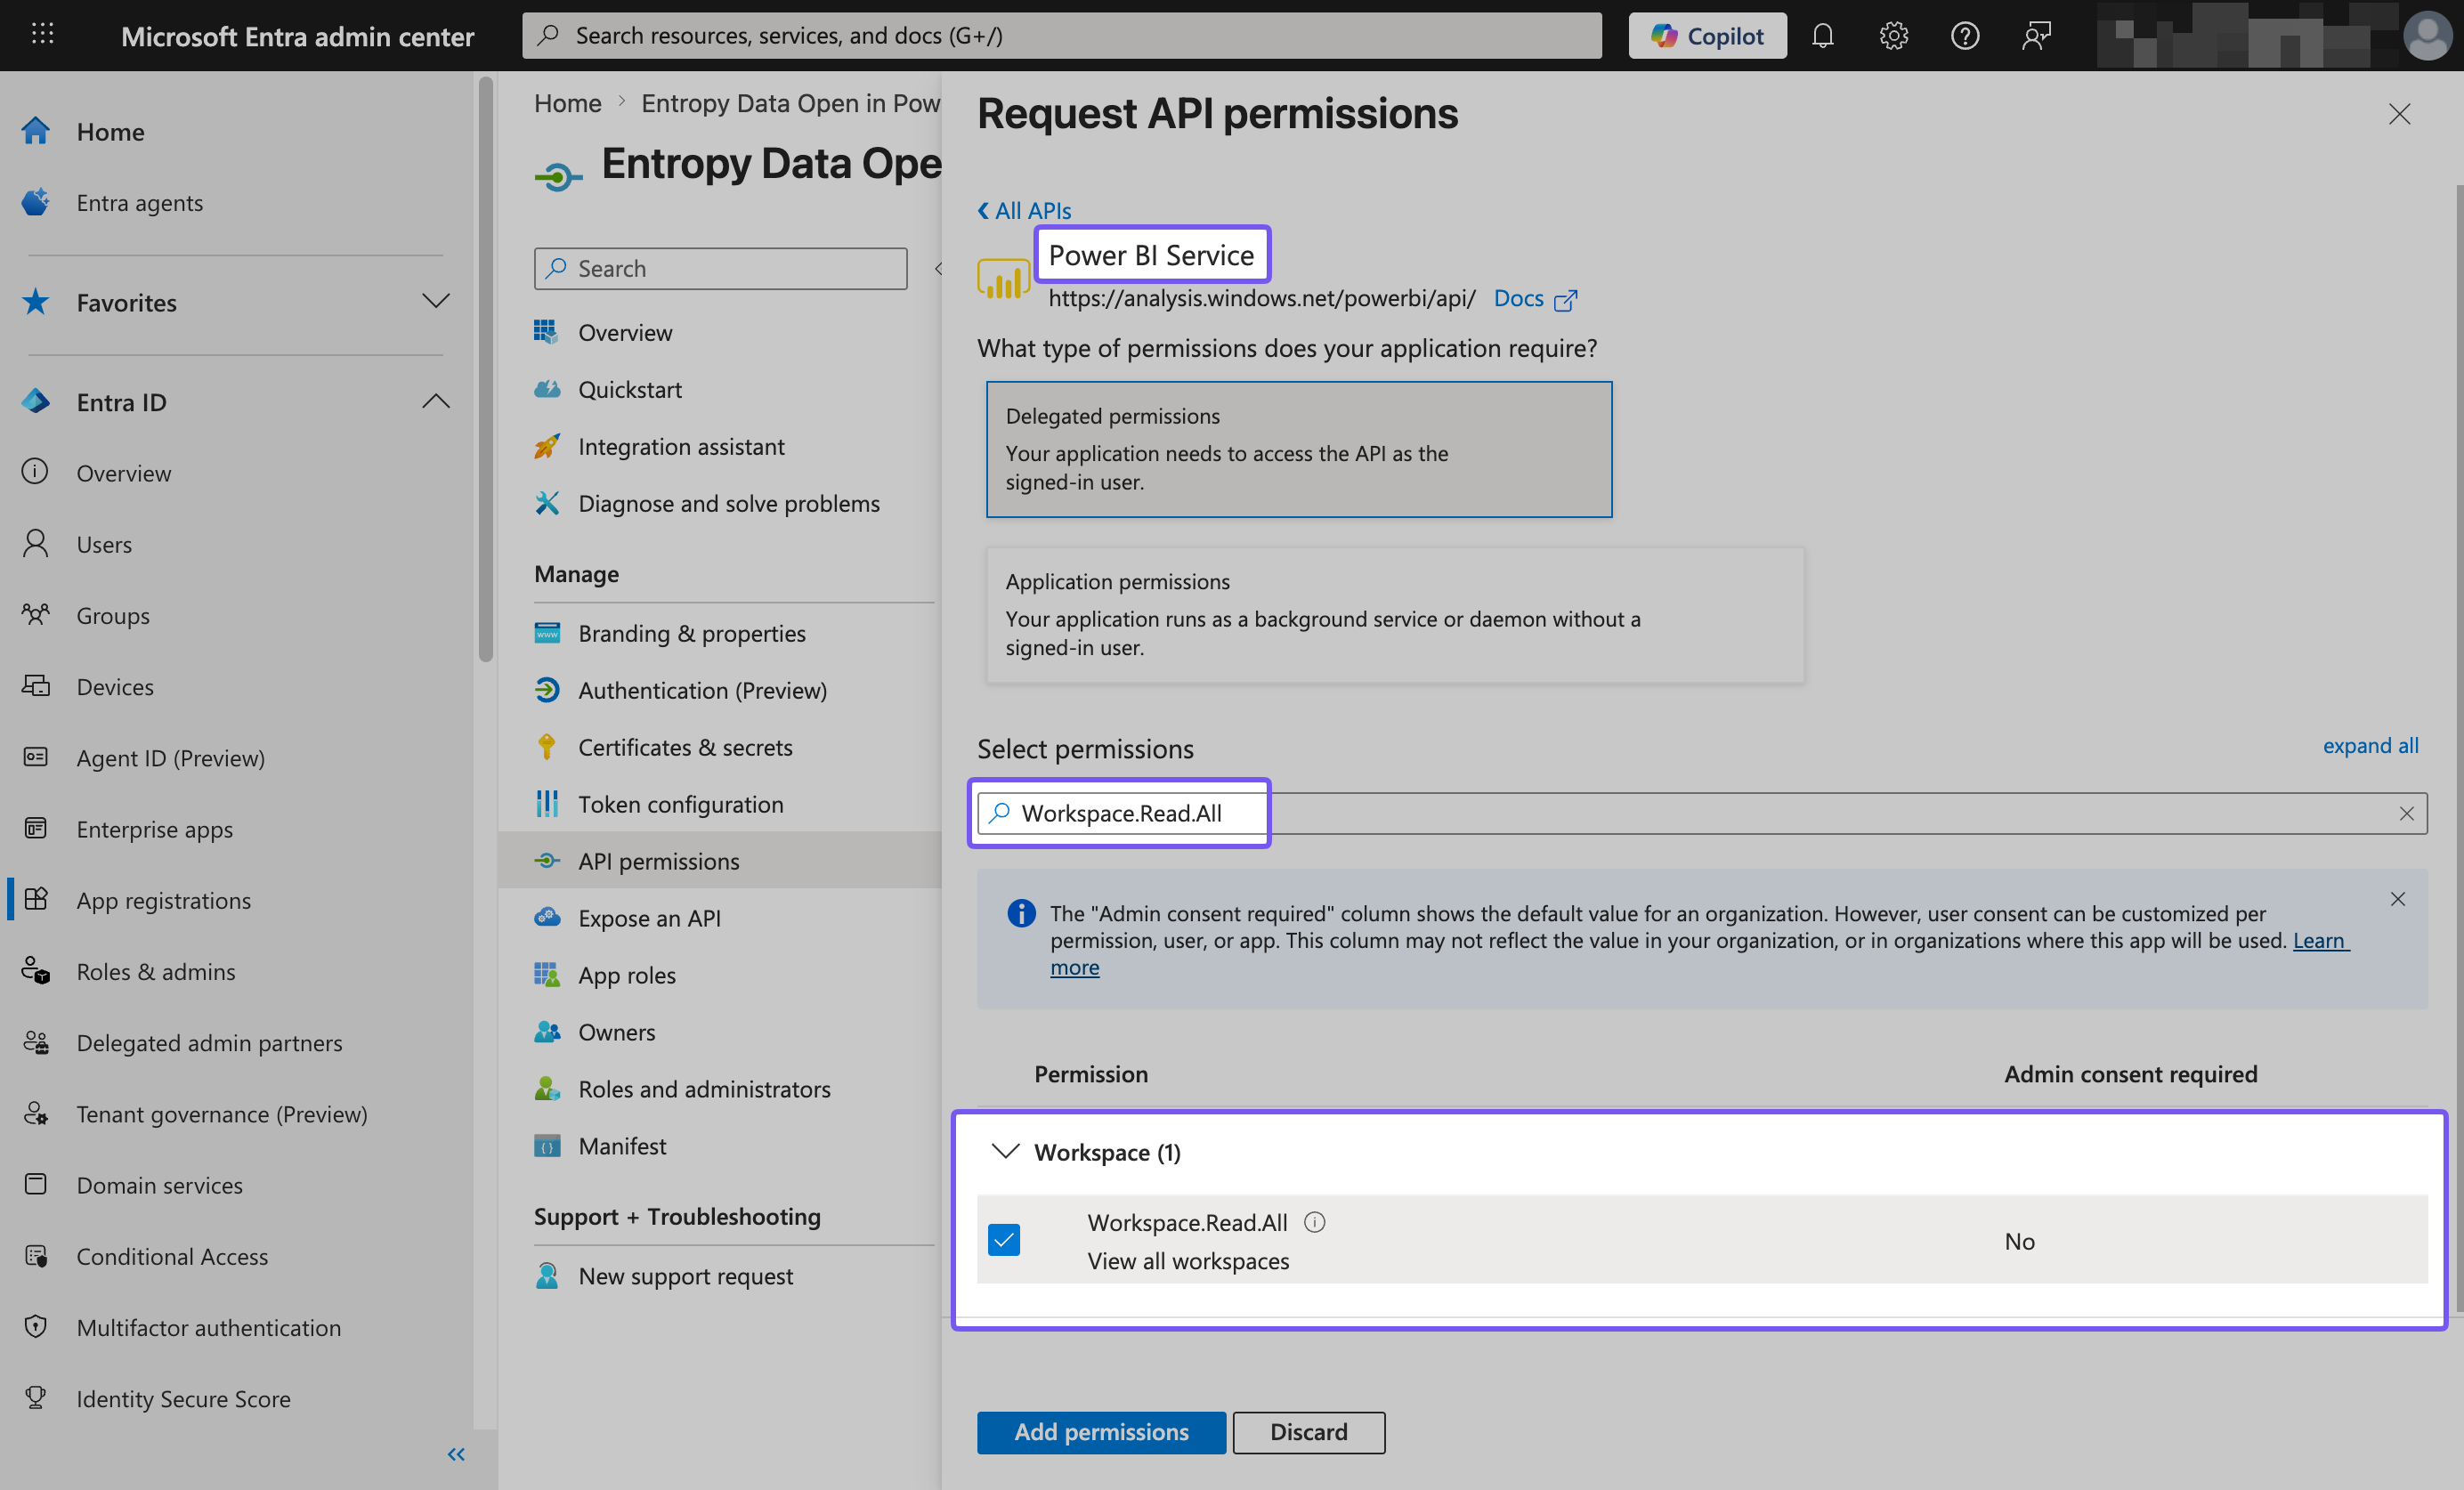Open the Quickstart blade
The height and width of the screenshot is (1490, 2464).
[x=629, y=389]
